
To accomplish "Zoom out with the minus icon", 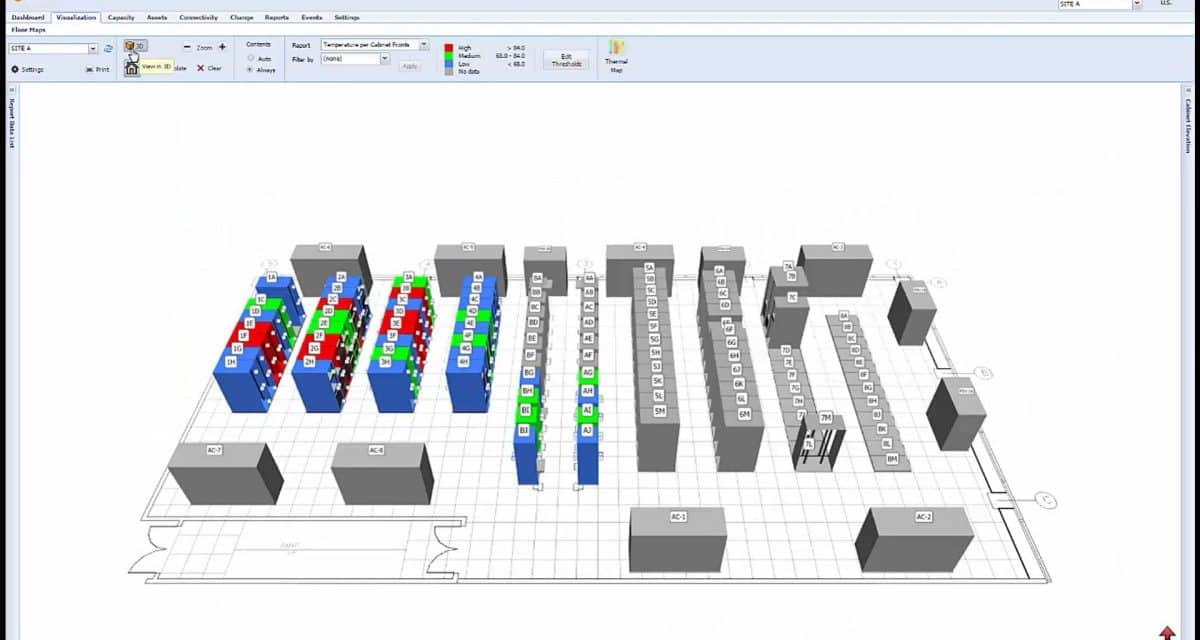I will click(x=187, y=47).
